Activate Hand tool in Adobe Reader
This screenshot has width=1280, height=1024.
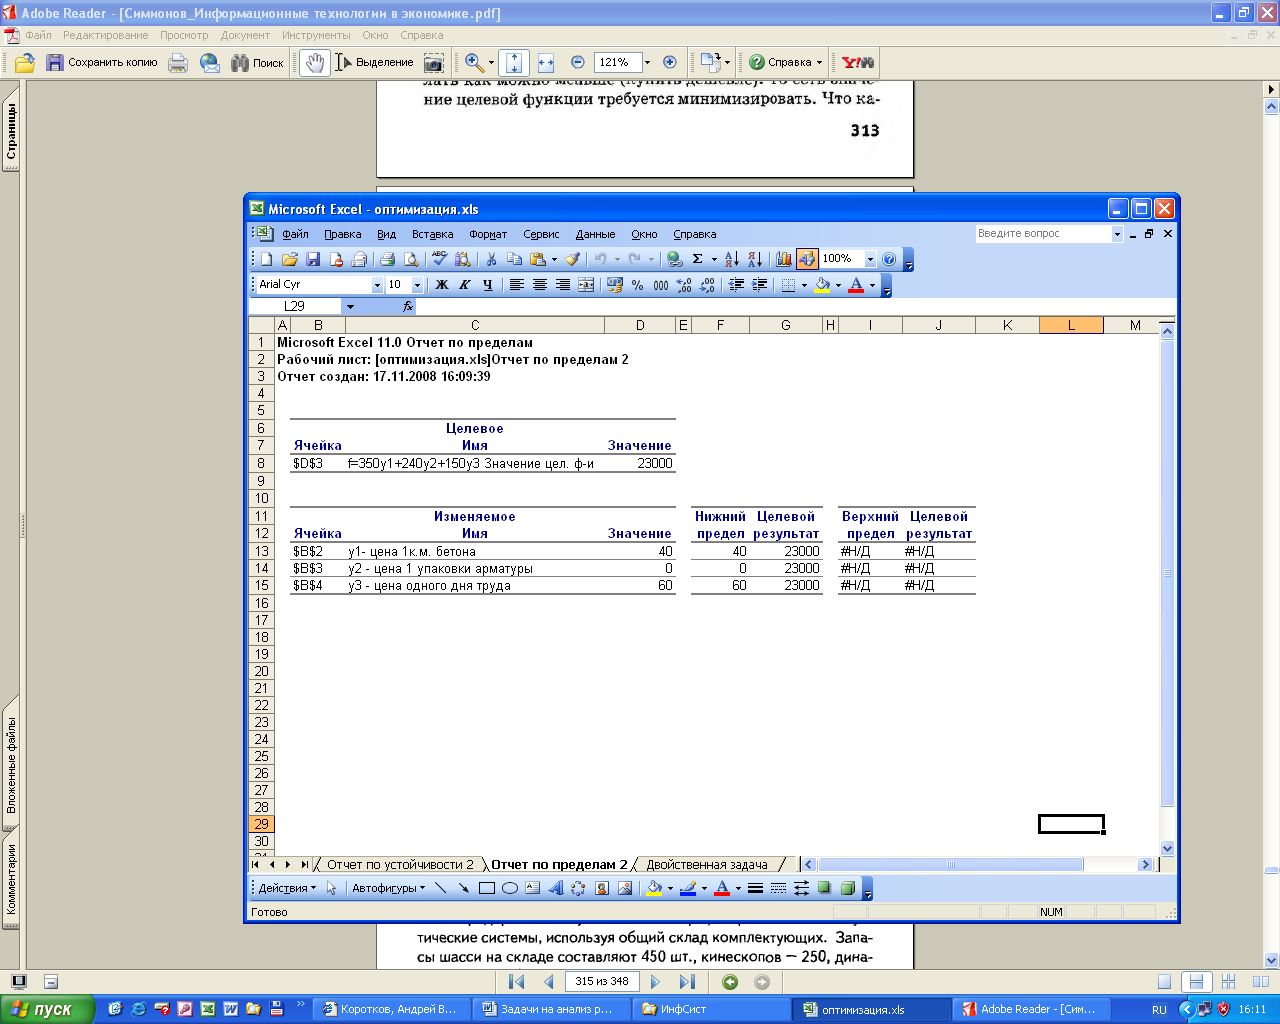tap(315, 63)
